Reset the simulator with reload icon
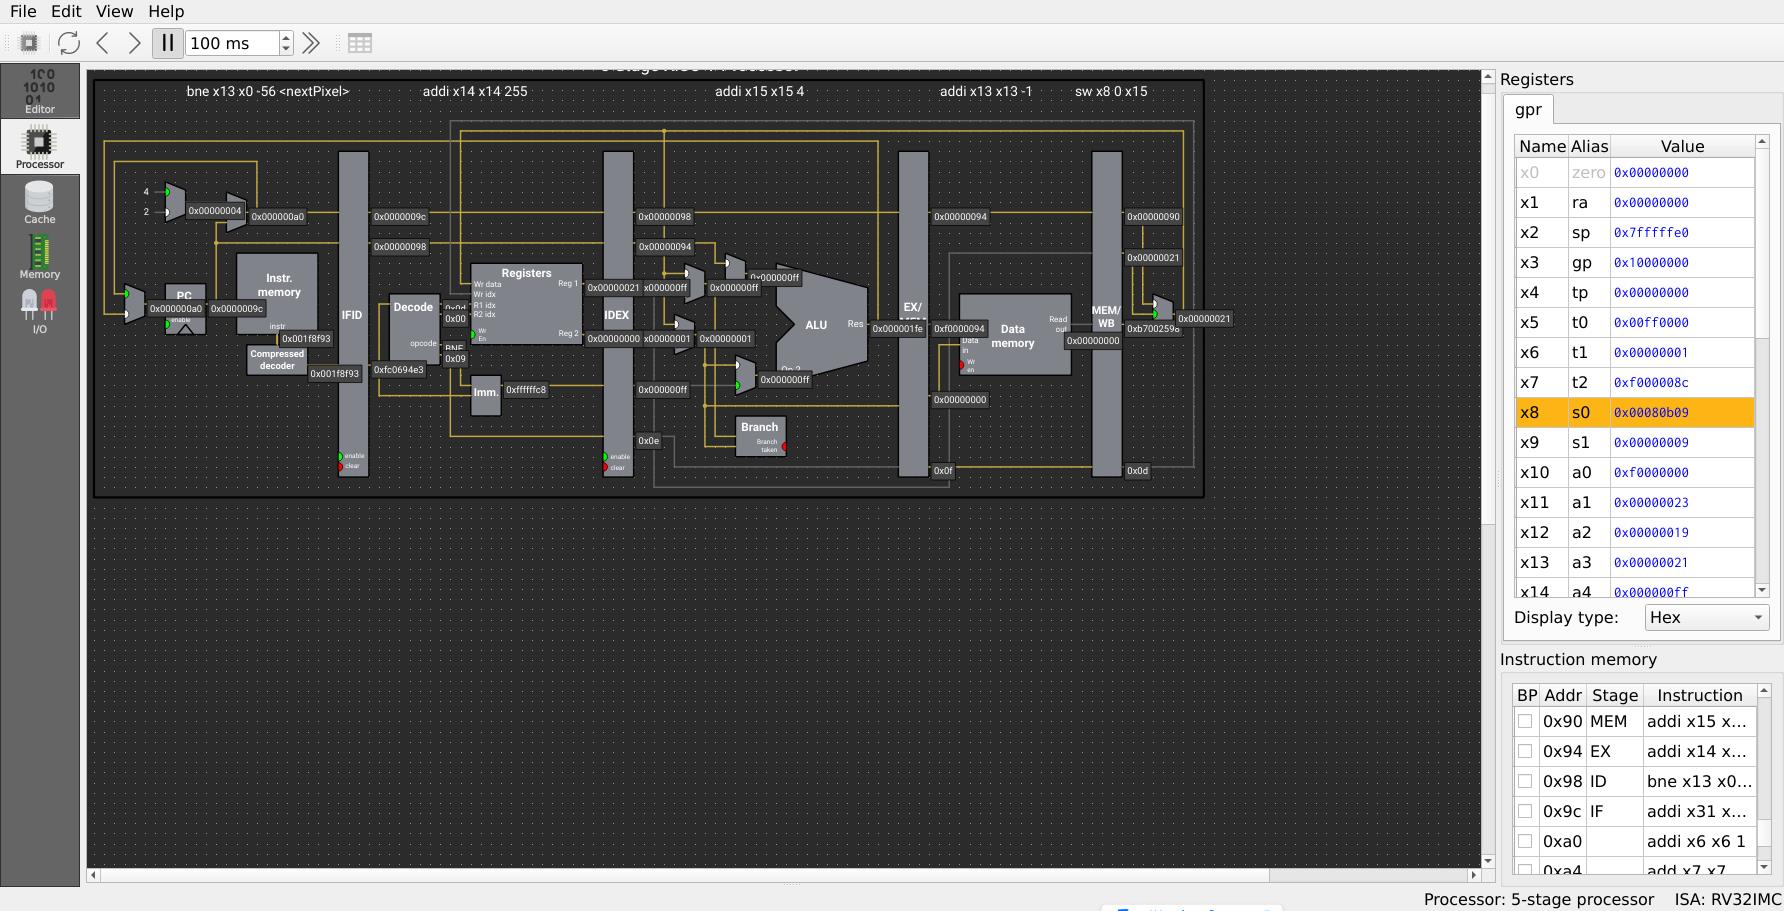Image resolution: width=1784 pixels, height=911 pixels. 69,43
